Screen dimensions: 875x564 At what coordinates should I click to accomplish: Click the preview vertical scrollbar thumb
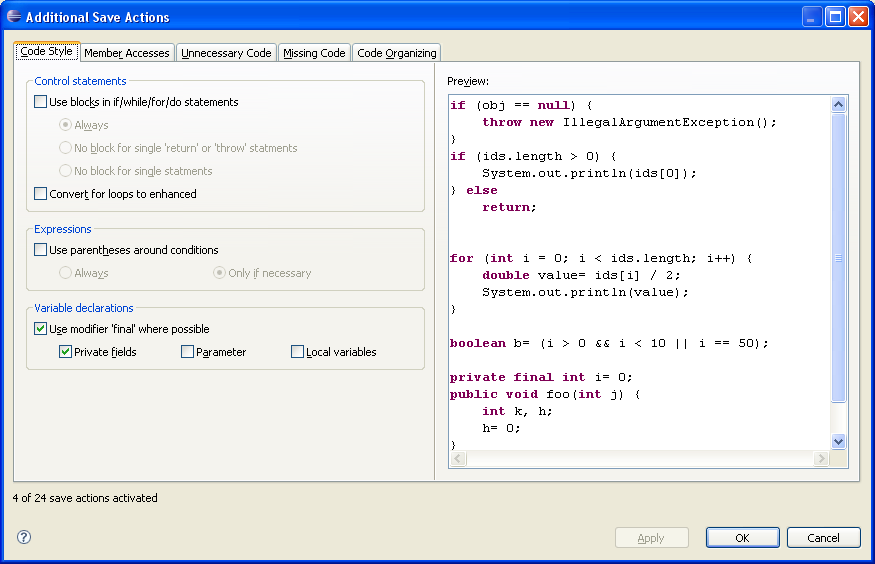pos(838,257)
